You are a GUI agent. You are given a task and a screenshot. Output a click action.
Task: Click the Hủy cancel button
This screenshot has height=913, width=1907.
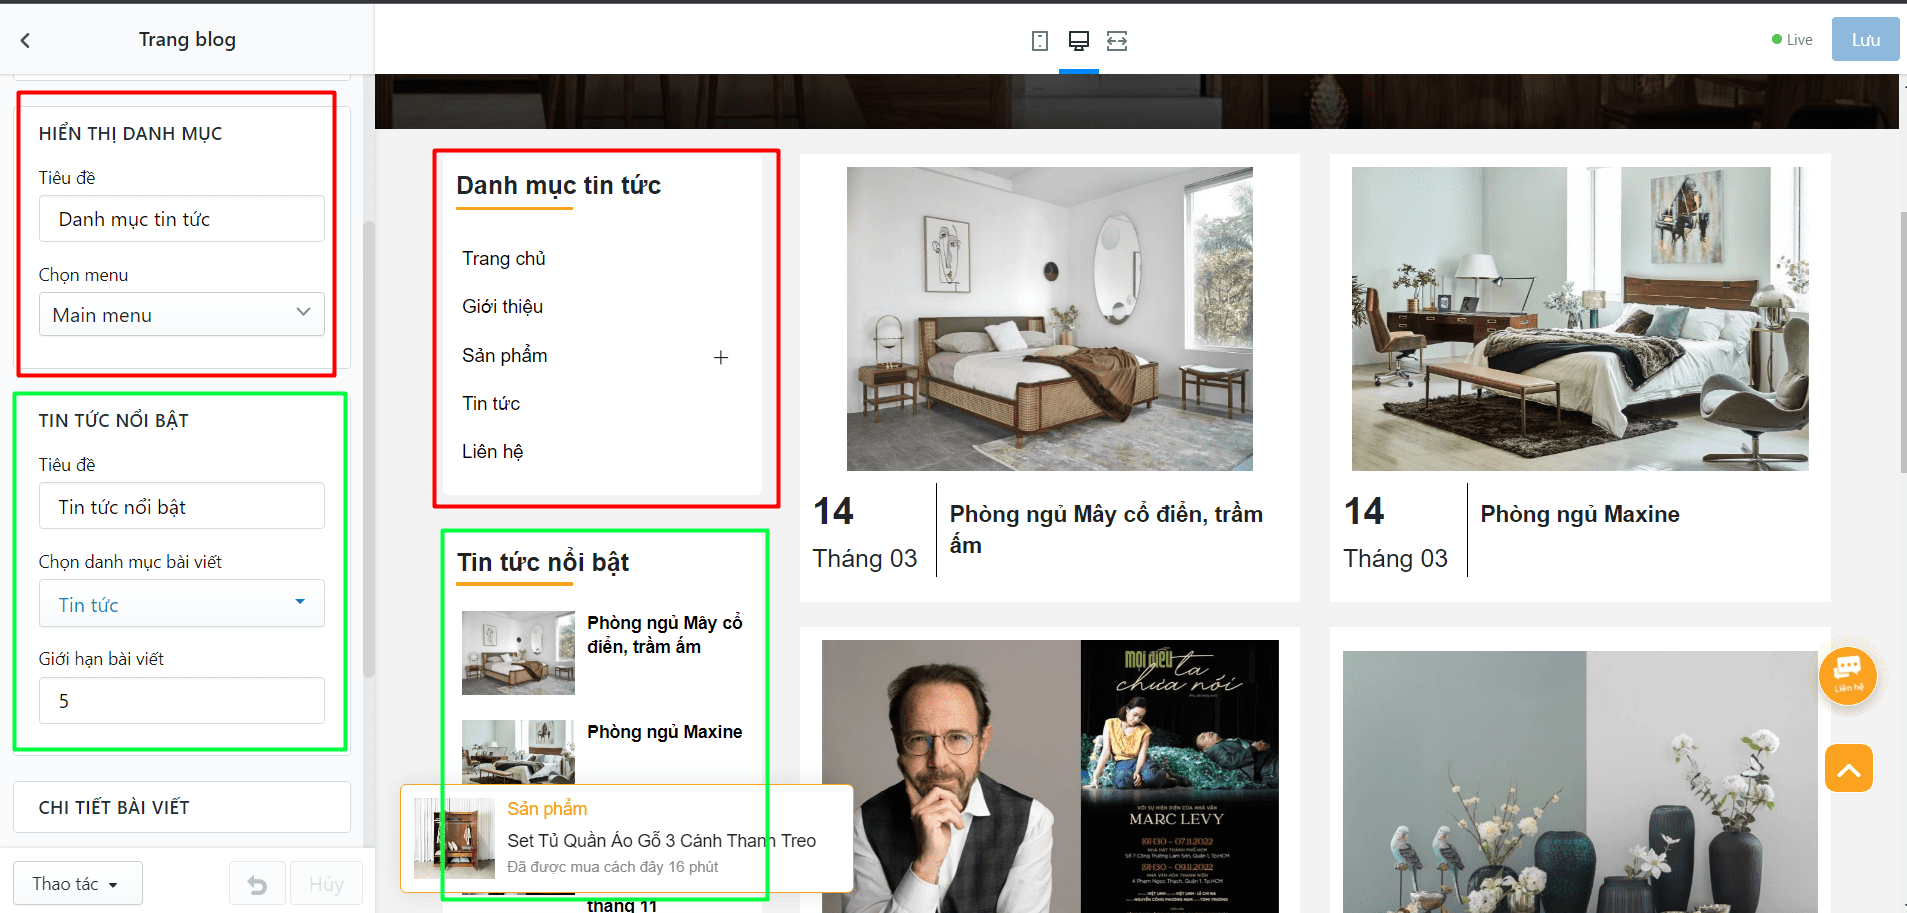click(326, 884)
